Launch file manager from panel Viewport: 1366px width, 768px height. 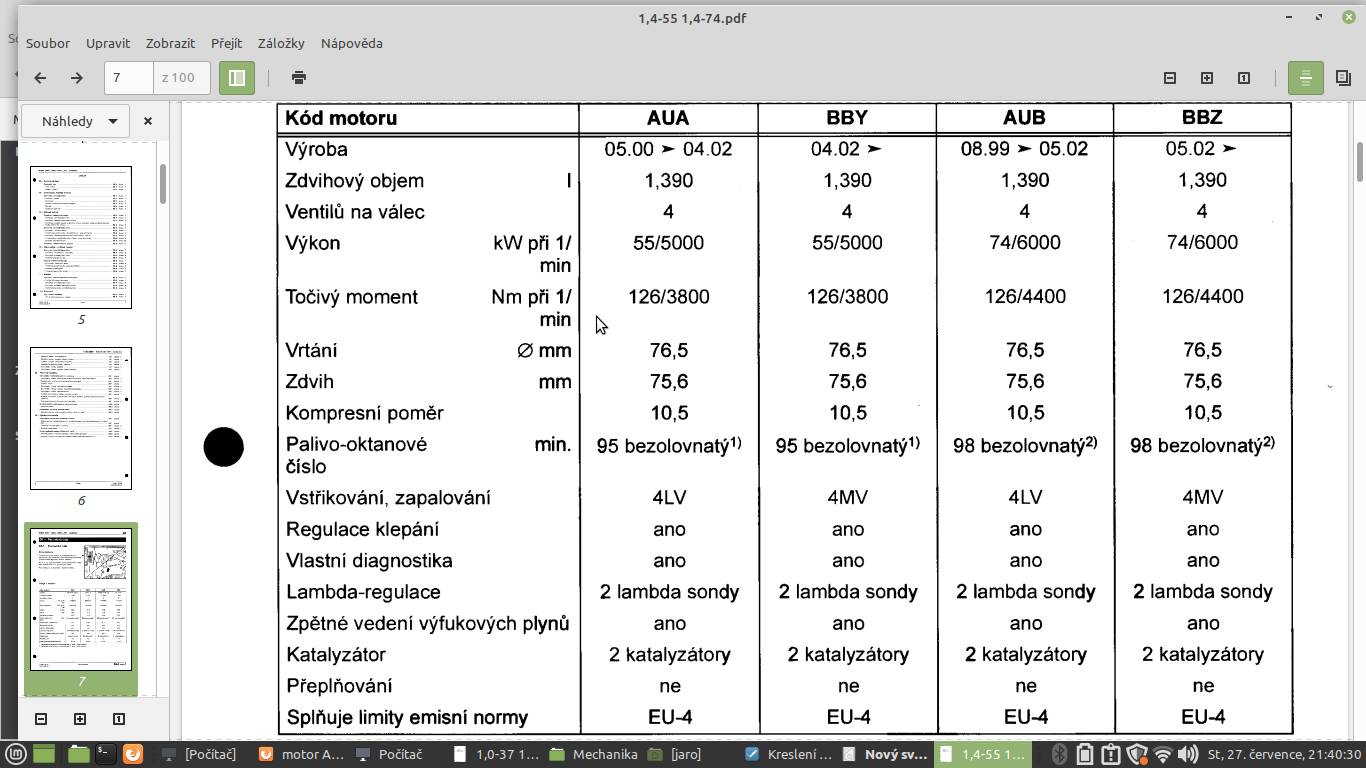pyautogui.click(x=77, y=754)
